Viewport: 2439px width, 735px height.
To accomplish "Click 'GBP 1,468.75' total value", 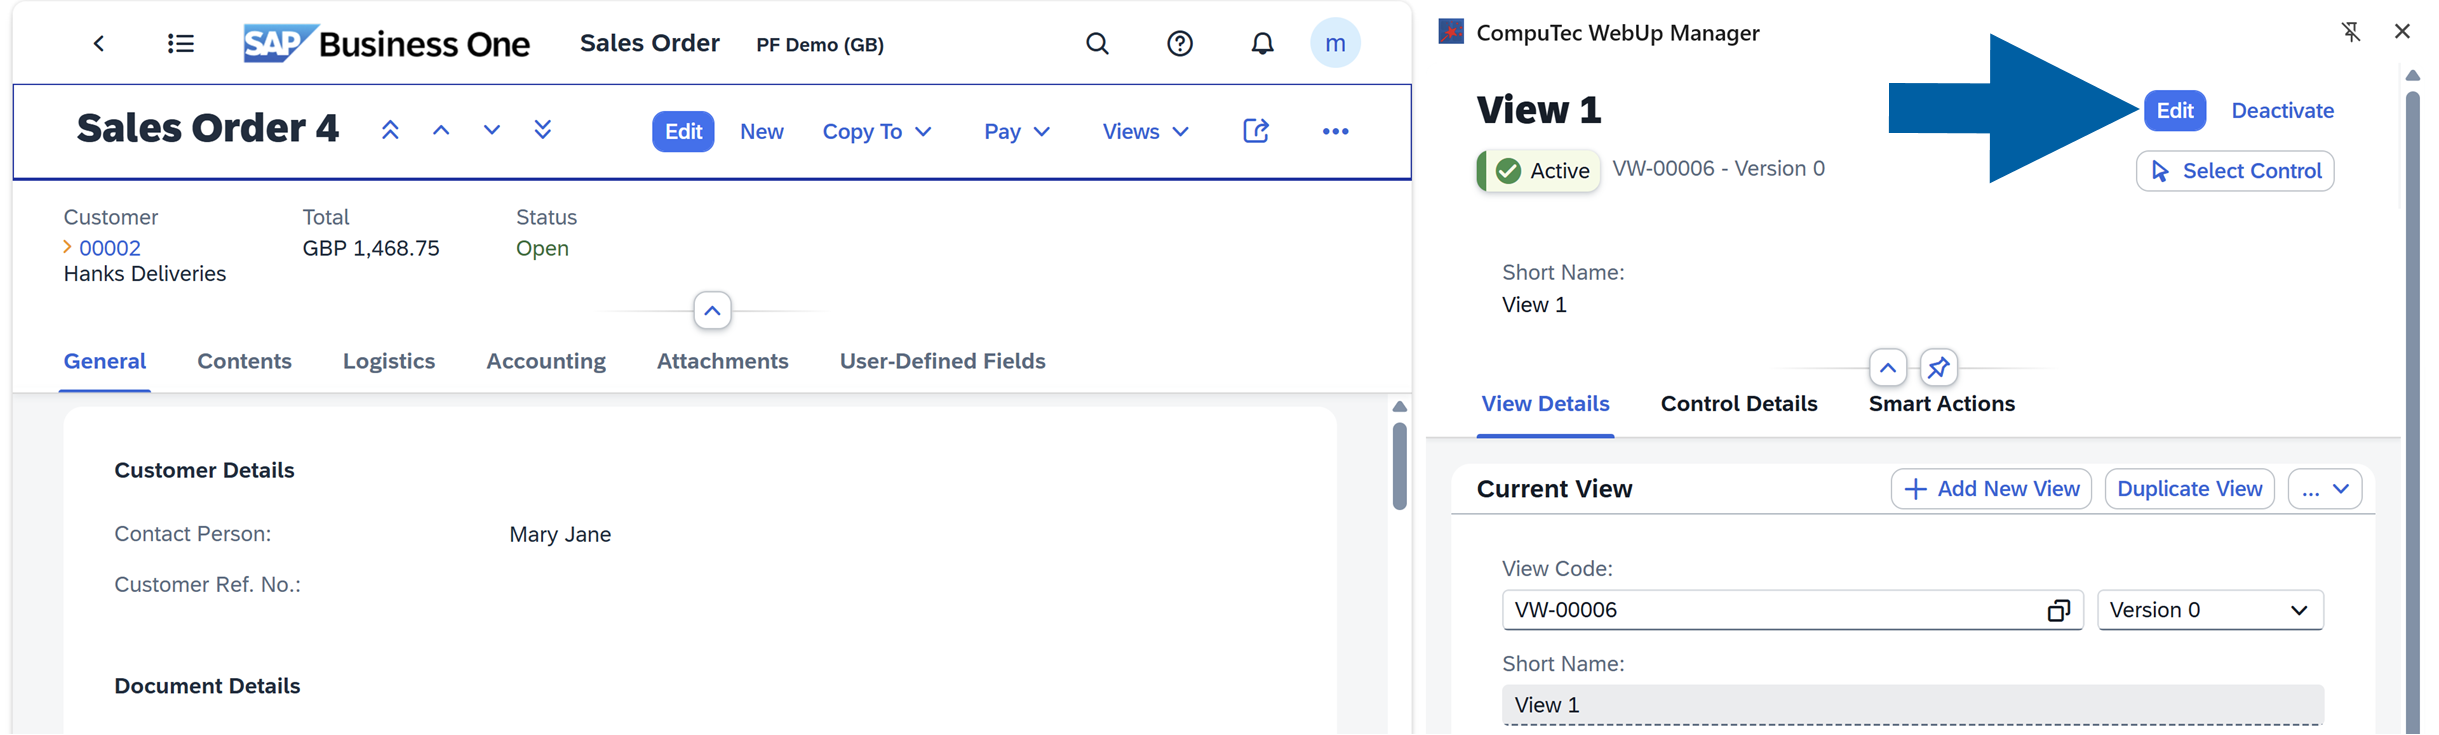I will pos(371,248).
